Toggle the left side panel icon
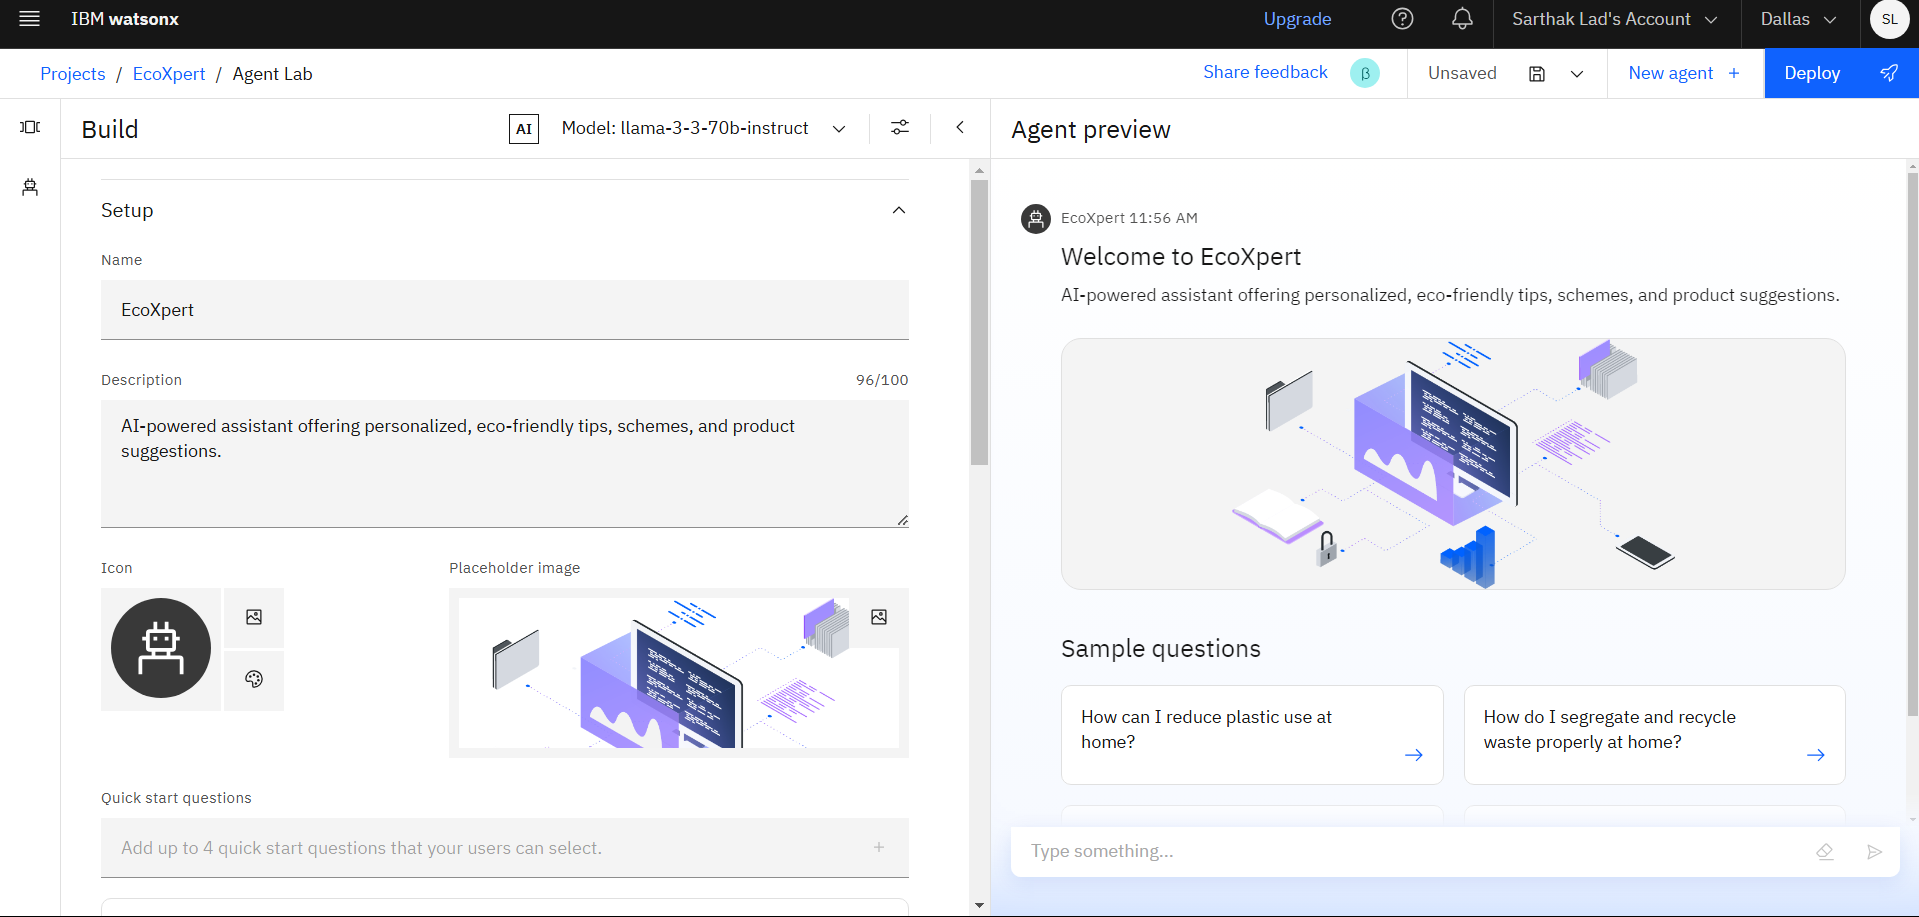Viewport: 1919px width, 917px height. [x=30, y=127]
